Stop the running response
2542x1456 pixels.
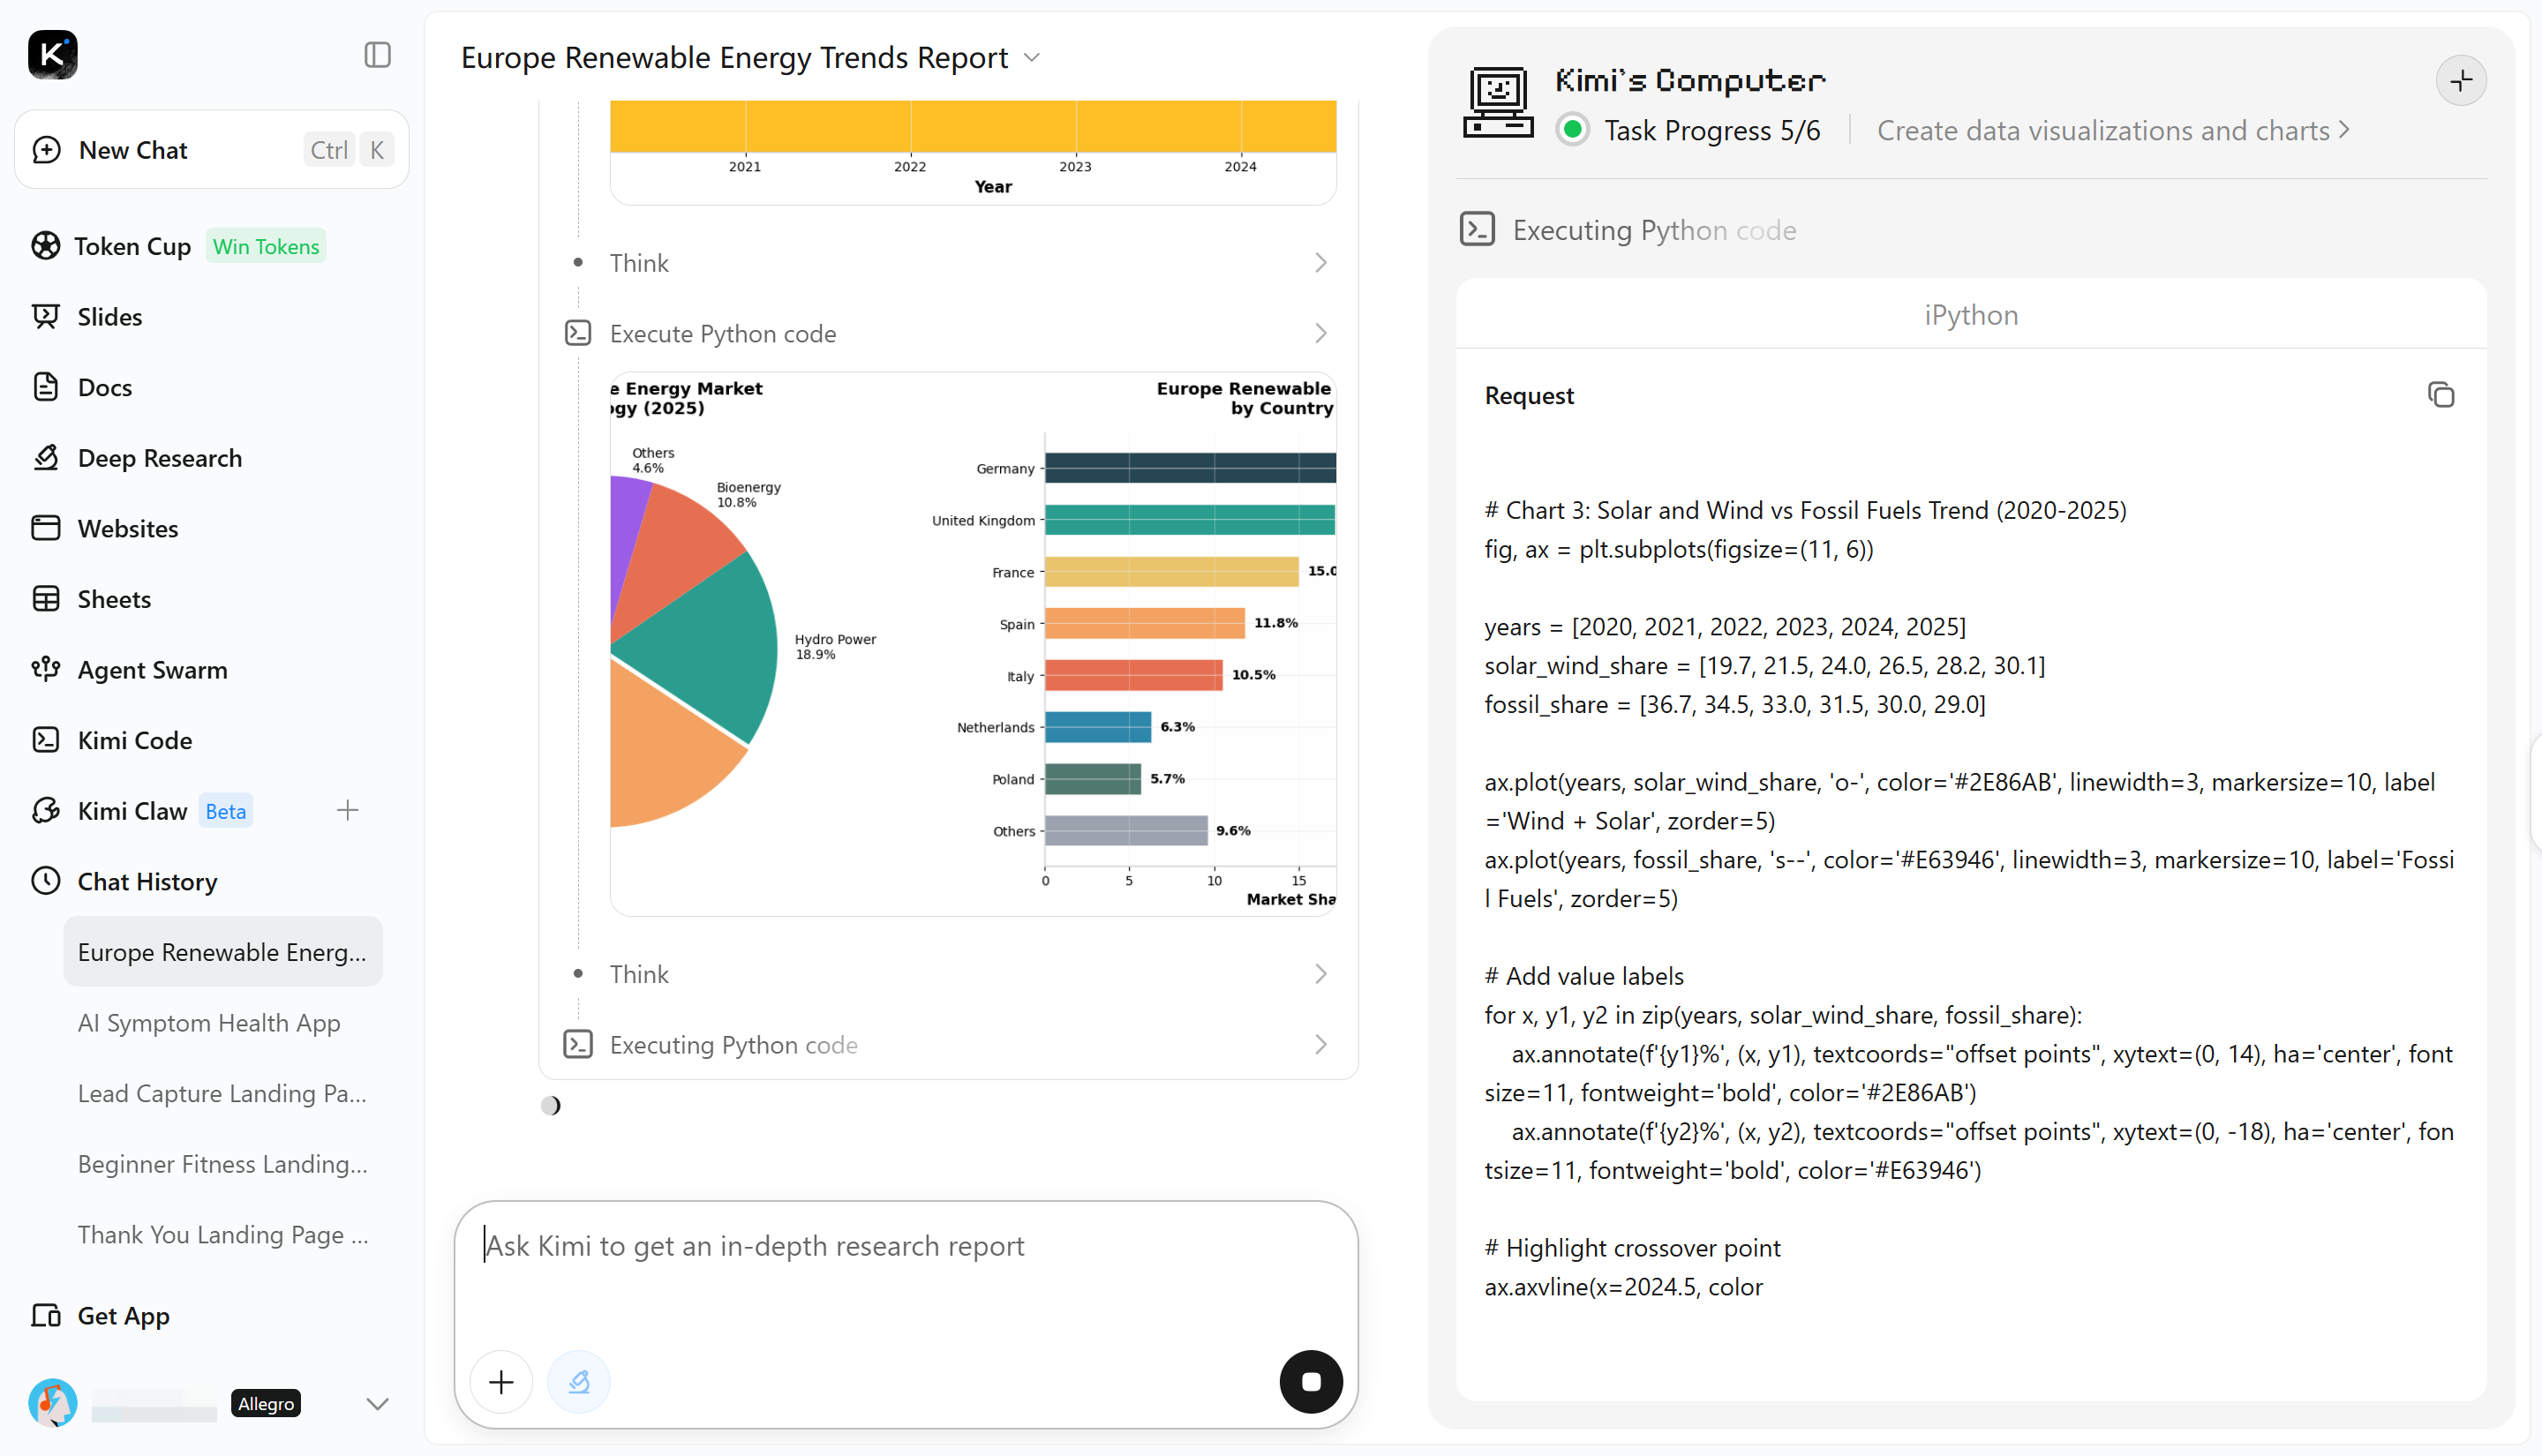pos(1311,1381)
